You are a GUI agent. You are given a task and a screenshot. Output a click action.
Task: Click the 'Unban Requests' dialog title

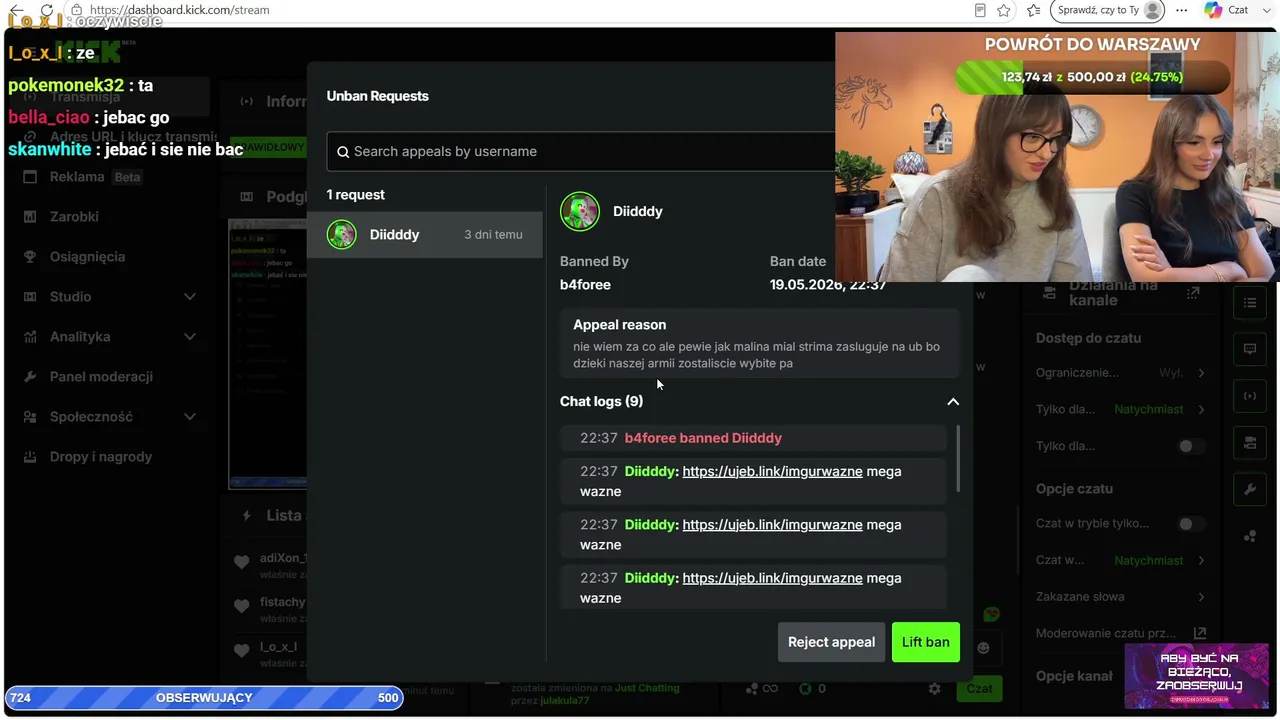pyautogui.click(x=378, y=96)
